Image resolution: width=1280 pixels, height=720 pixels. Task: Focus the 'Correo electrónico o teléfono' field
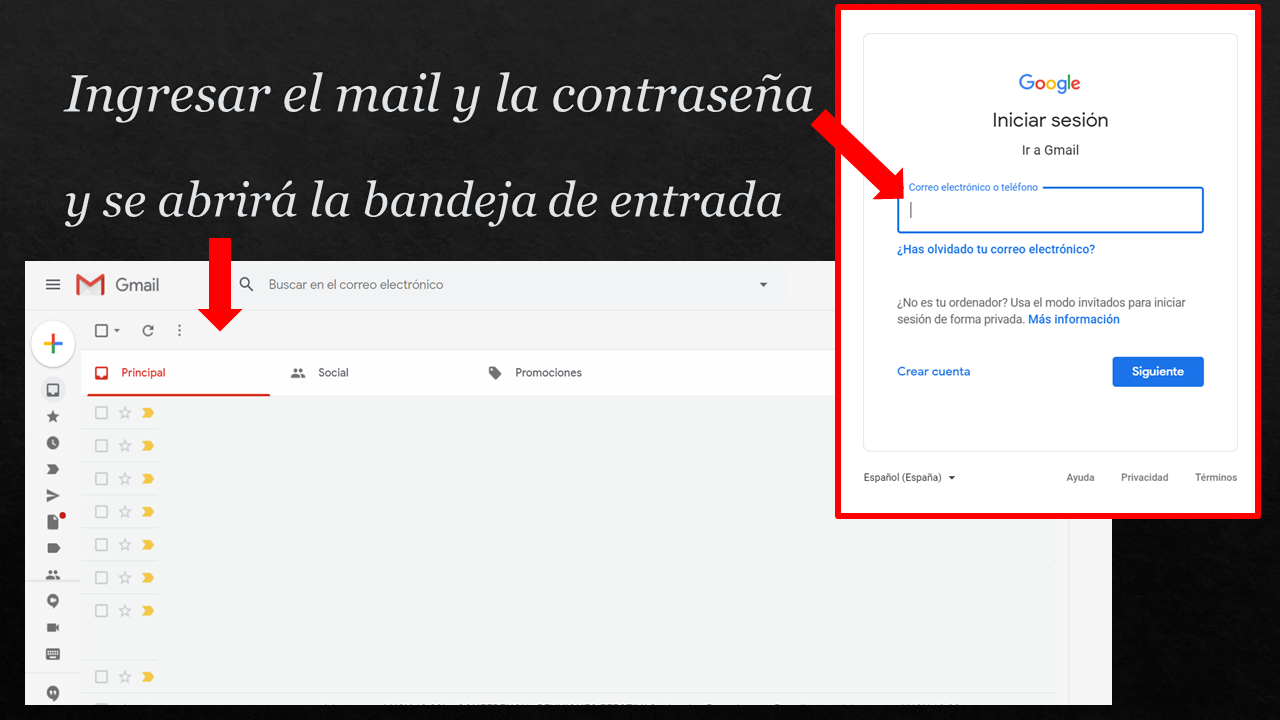pos(1050,210)
